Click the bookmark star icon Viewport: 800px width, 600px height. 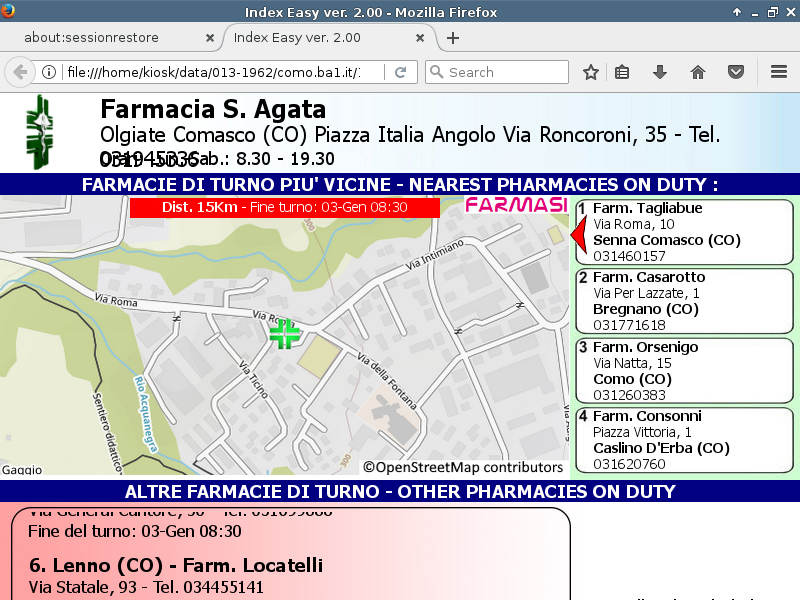(x=591, y=72)
